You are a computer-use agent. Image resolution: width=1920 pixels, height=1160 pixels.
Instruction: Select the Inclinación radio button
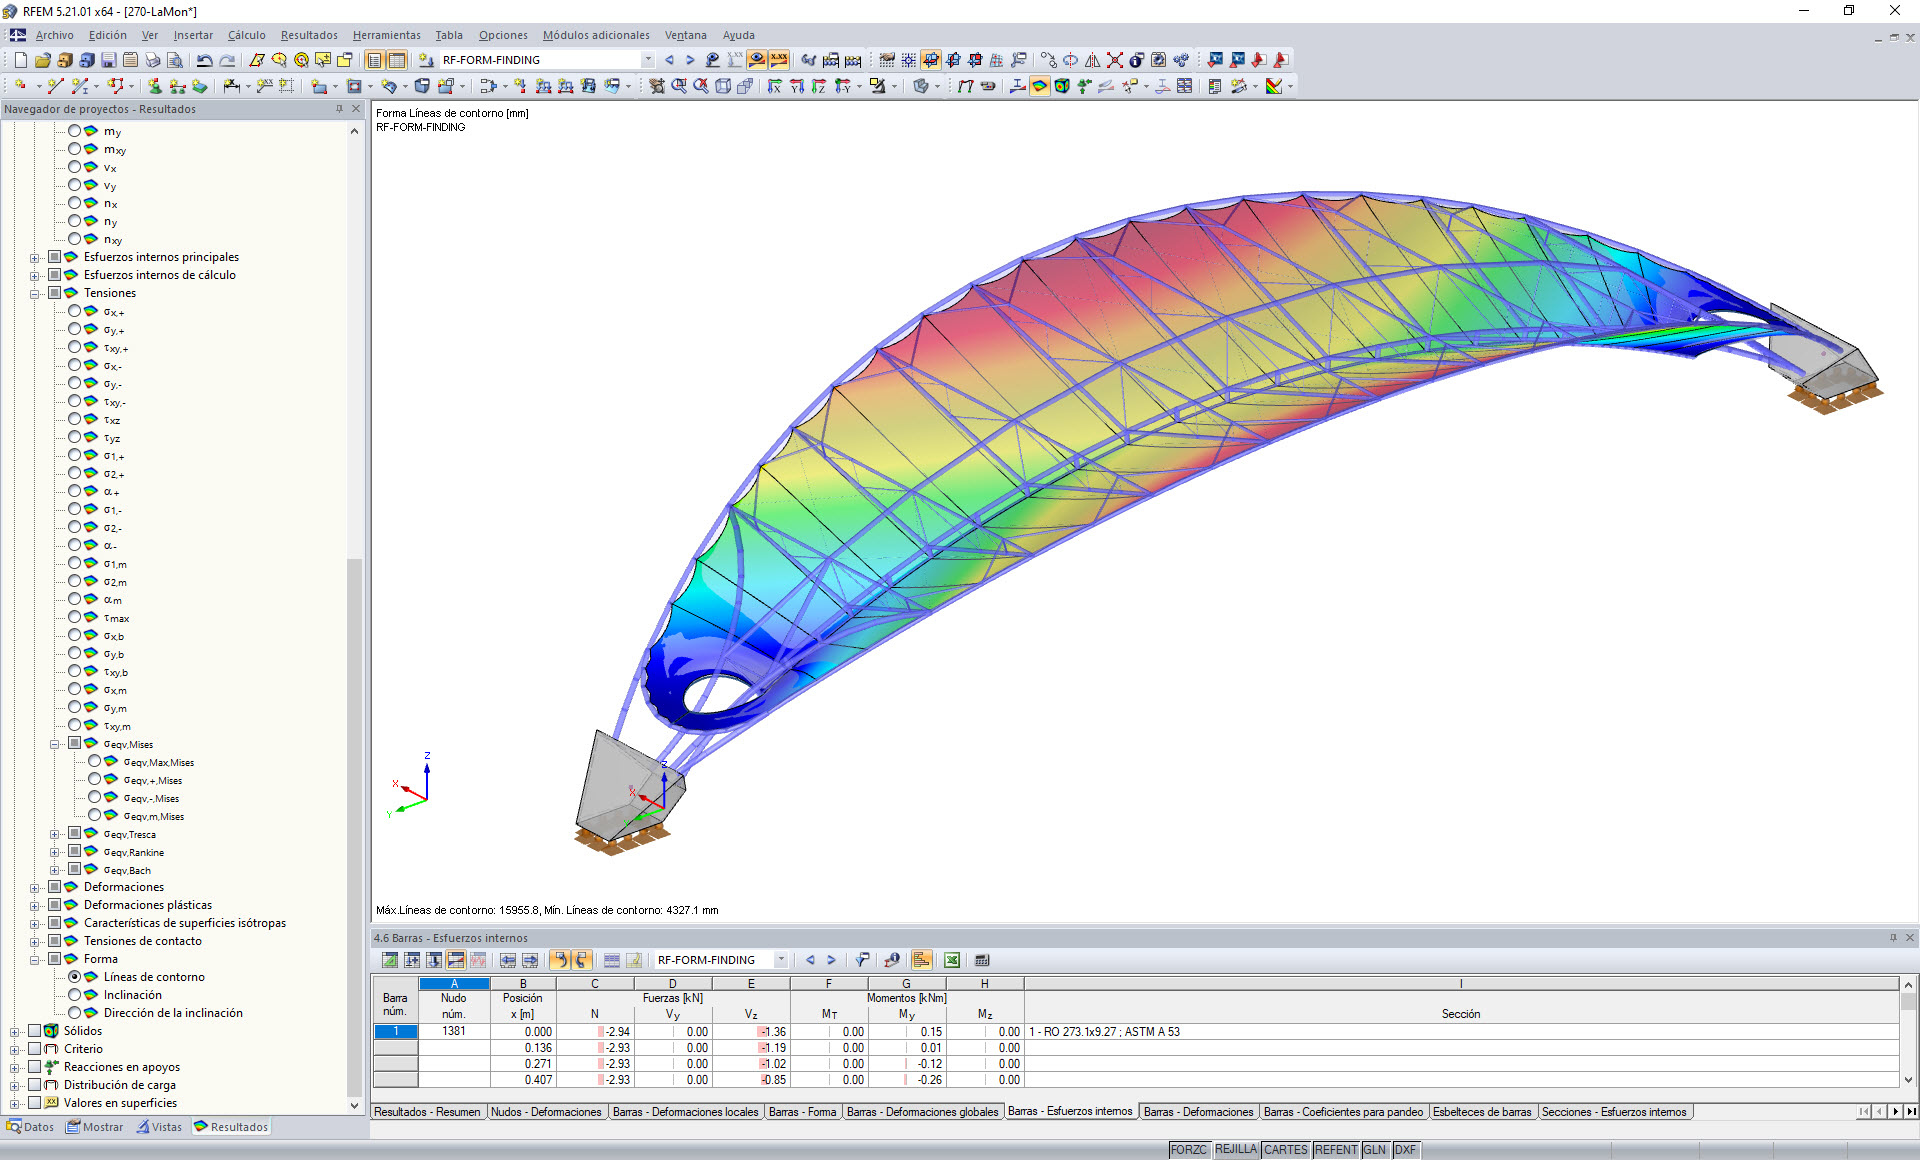75,995
